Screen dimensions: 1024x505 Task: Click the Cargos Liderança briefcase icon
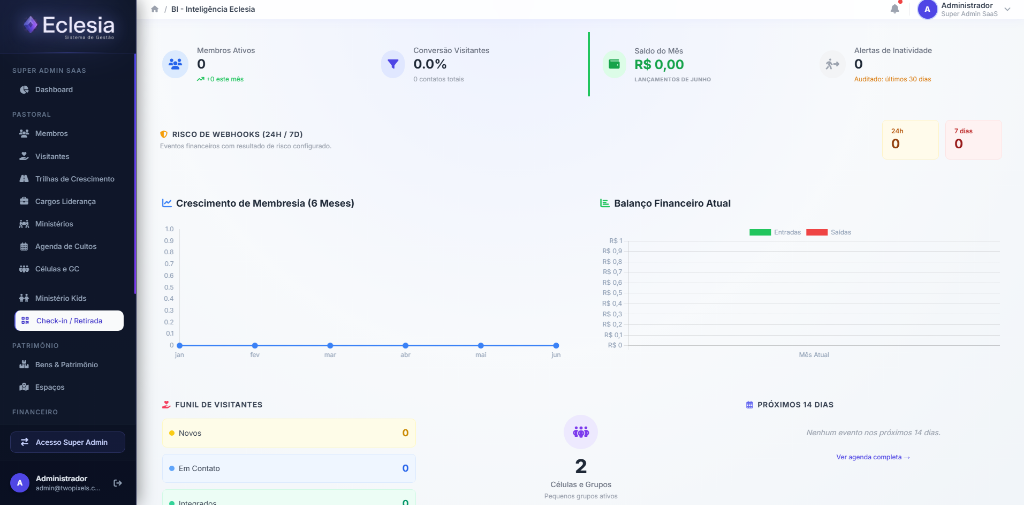24,201
